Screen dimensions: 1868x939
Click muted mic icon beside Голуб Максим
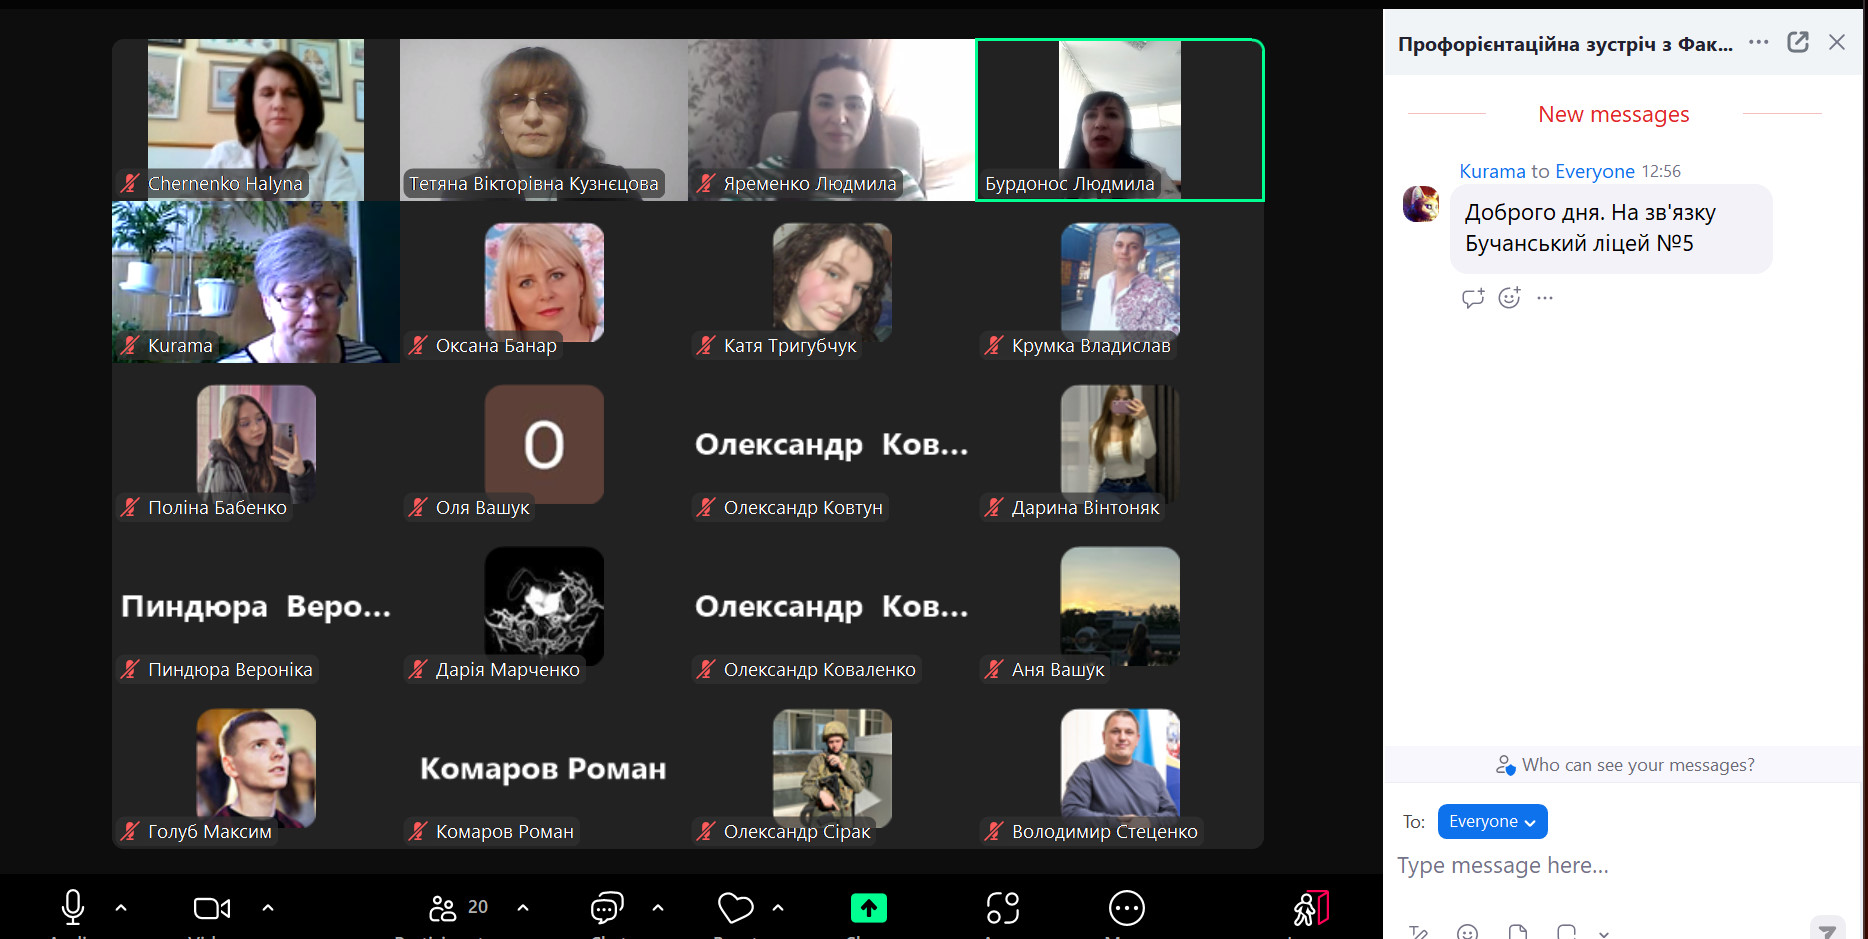click(x=130, y=831)
